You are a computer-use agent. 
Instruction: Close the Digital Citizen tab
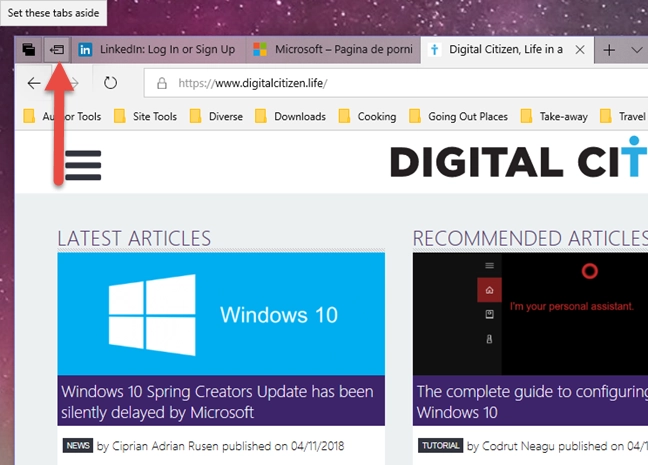580,50
